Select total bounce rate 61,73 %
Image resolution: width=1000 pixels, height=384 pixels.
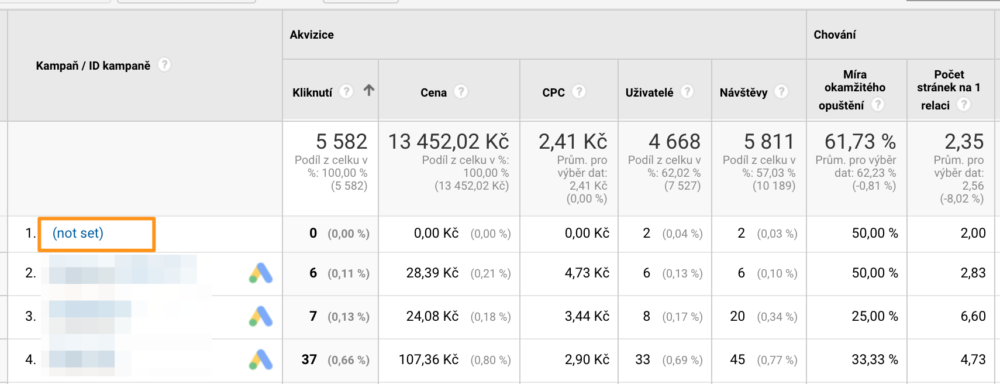860,142
